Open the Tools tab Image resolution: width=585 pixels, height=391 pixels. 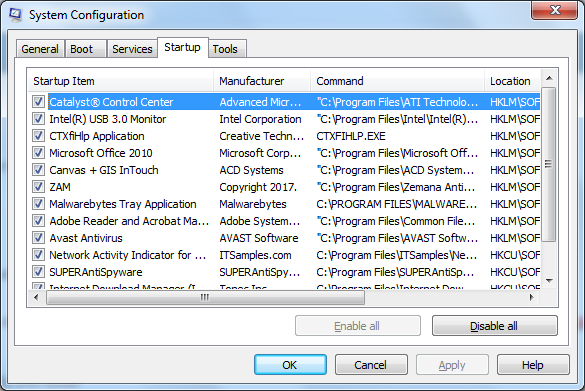coord(227,49)
